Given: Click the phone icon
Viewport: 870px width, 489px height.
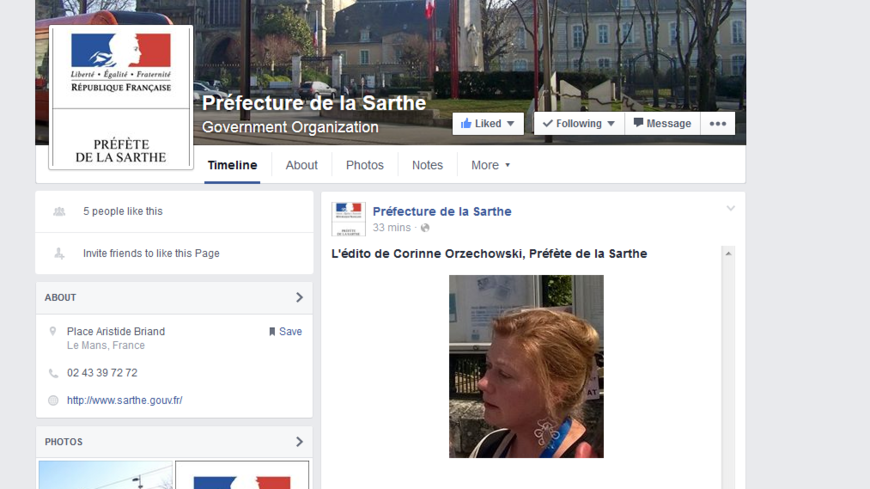Looking at the screenshot, I should coord(53,373).
